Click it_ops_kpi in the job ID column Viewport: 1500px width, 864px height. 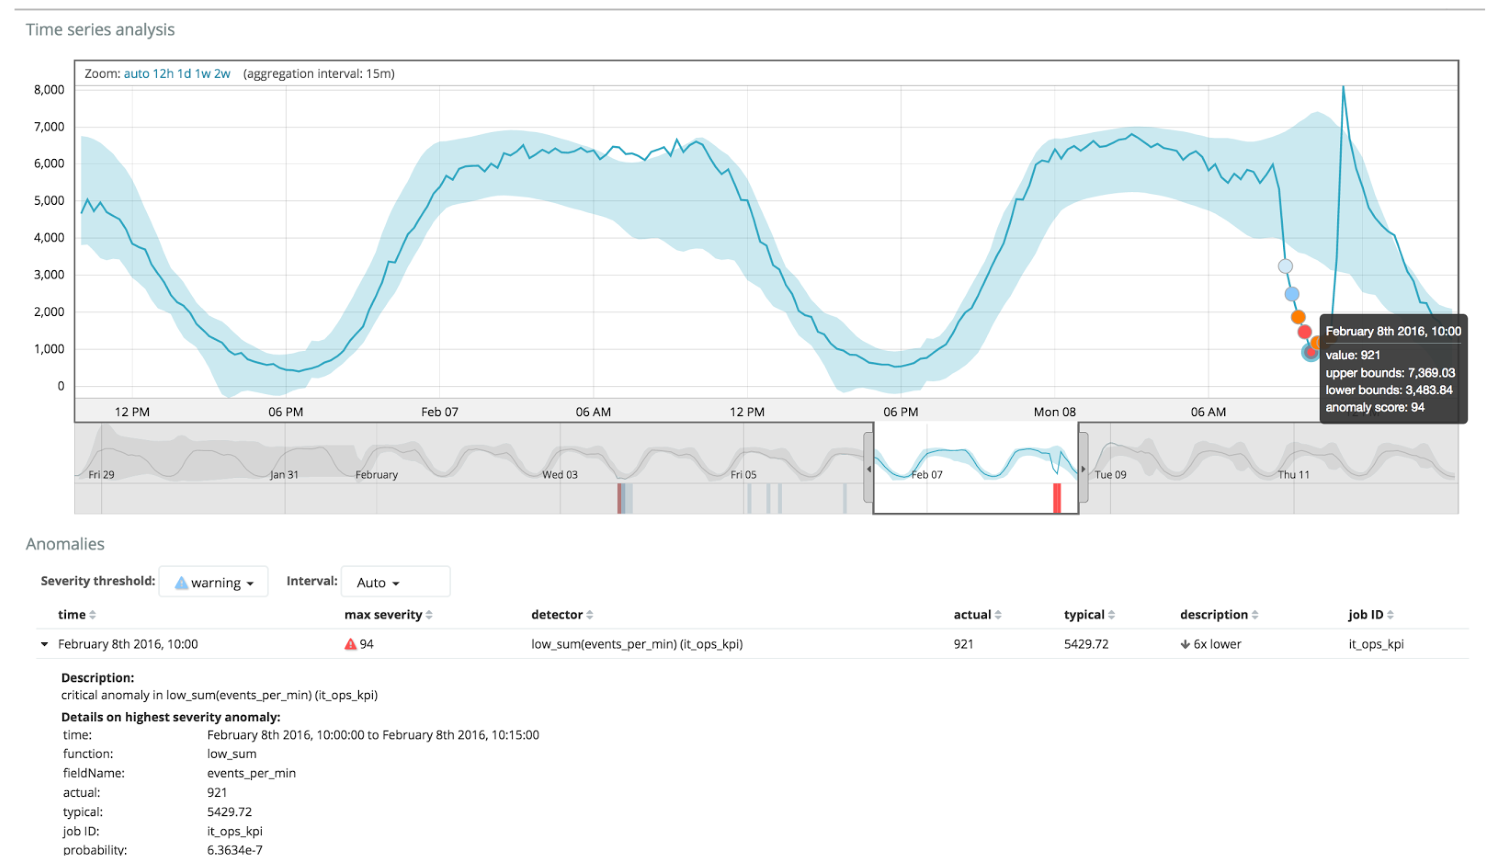[1376, 644]
